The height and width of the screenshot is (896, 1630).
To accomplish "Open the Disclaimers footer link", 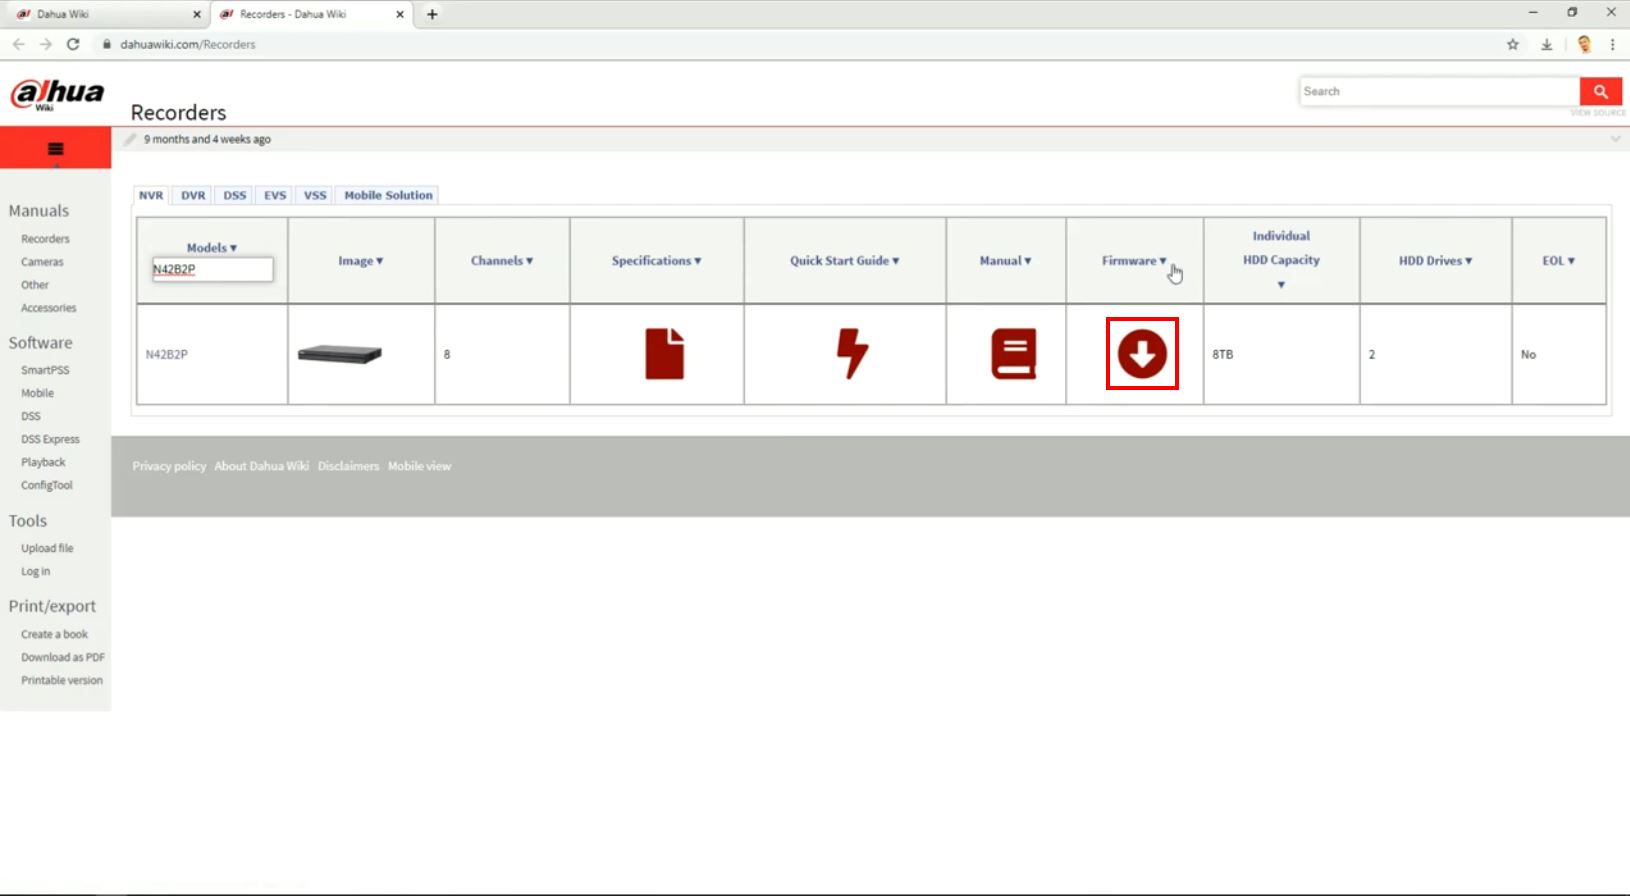I will point(348,466).
